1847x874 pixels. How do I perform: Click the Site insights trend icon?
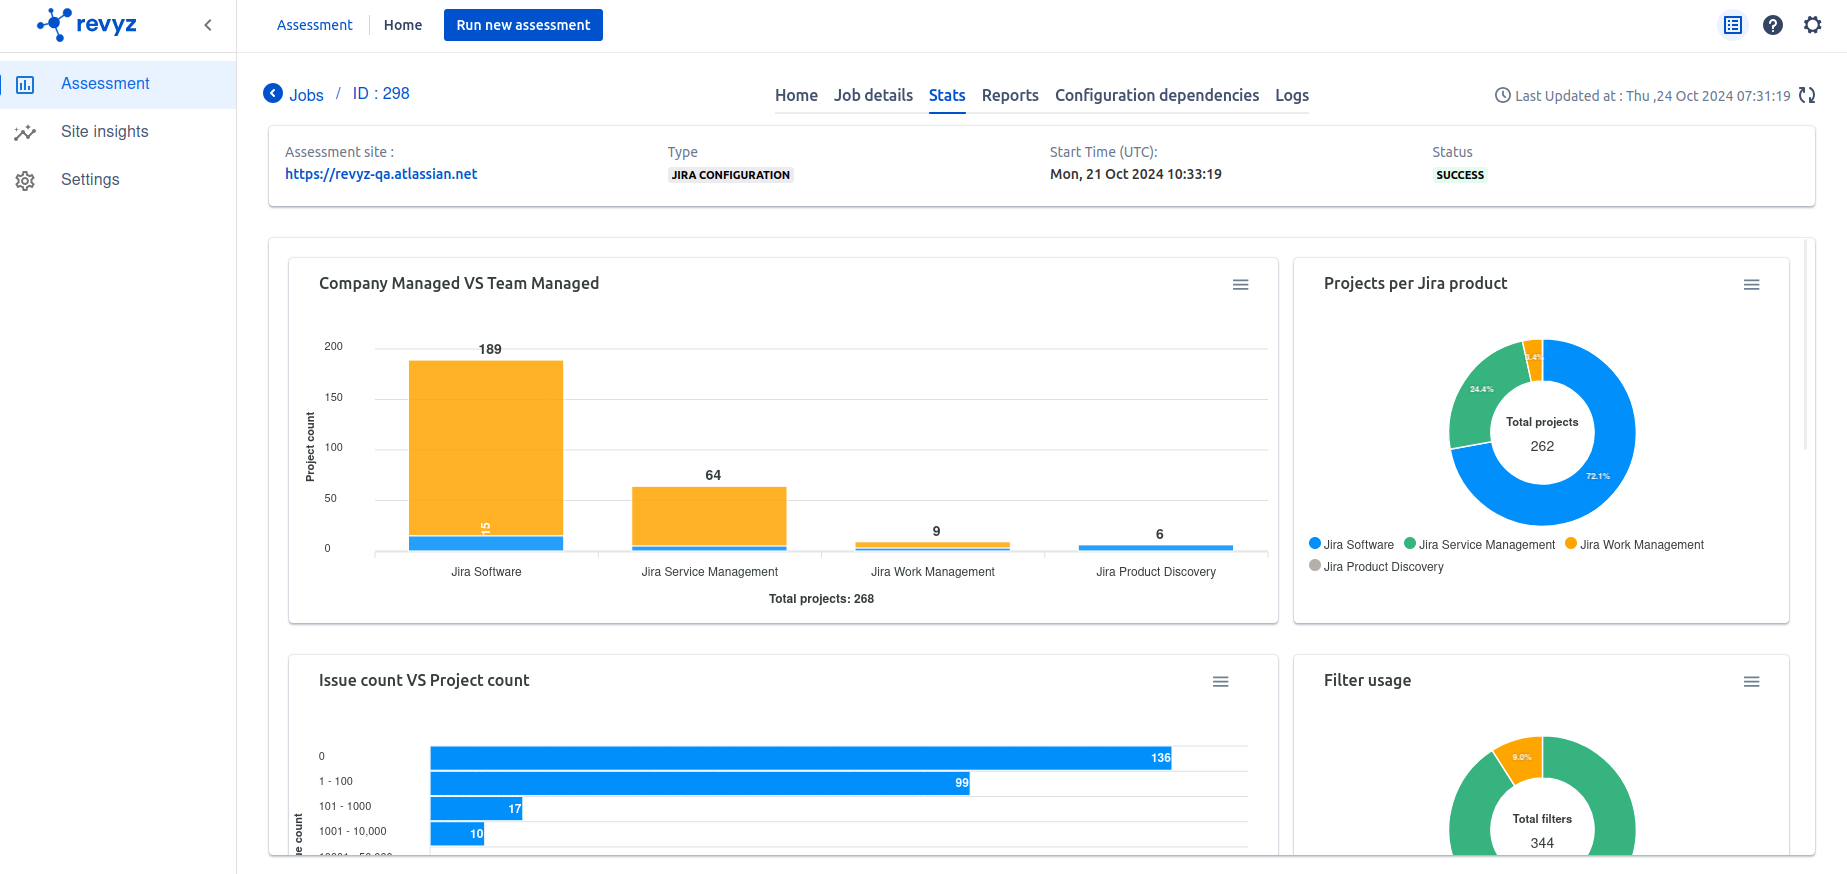(26, 133)
